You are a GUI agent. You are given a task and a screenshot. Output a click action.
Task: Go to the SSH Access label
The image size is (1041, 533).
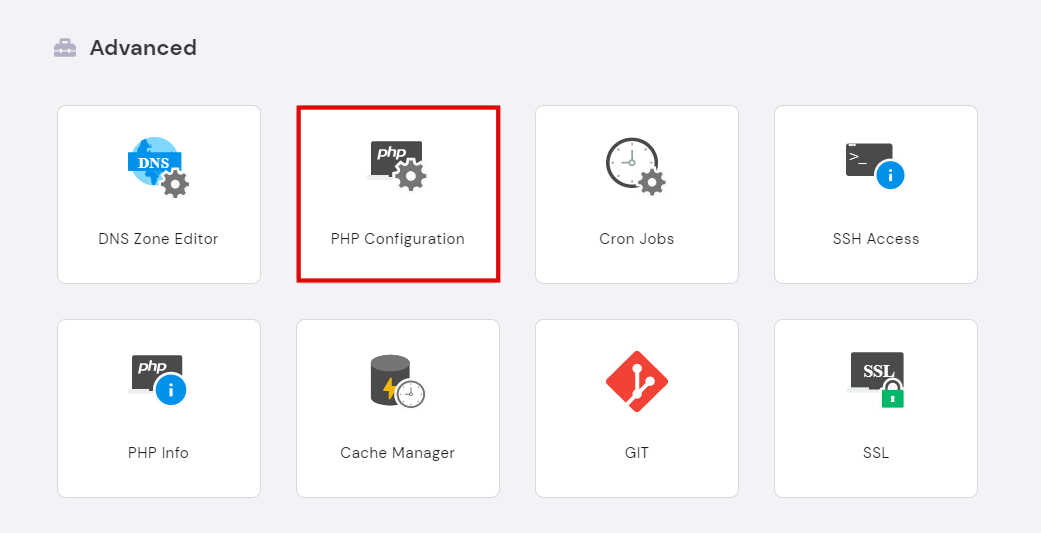click(876, 239)
